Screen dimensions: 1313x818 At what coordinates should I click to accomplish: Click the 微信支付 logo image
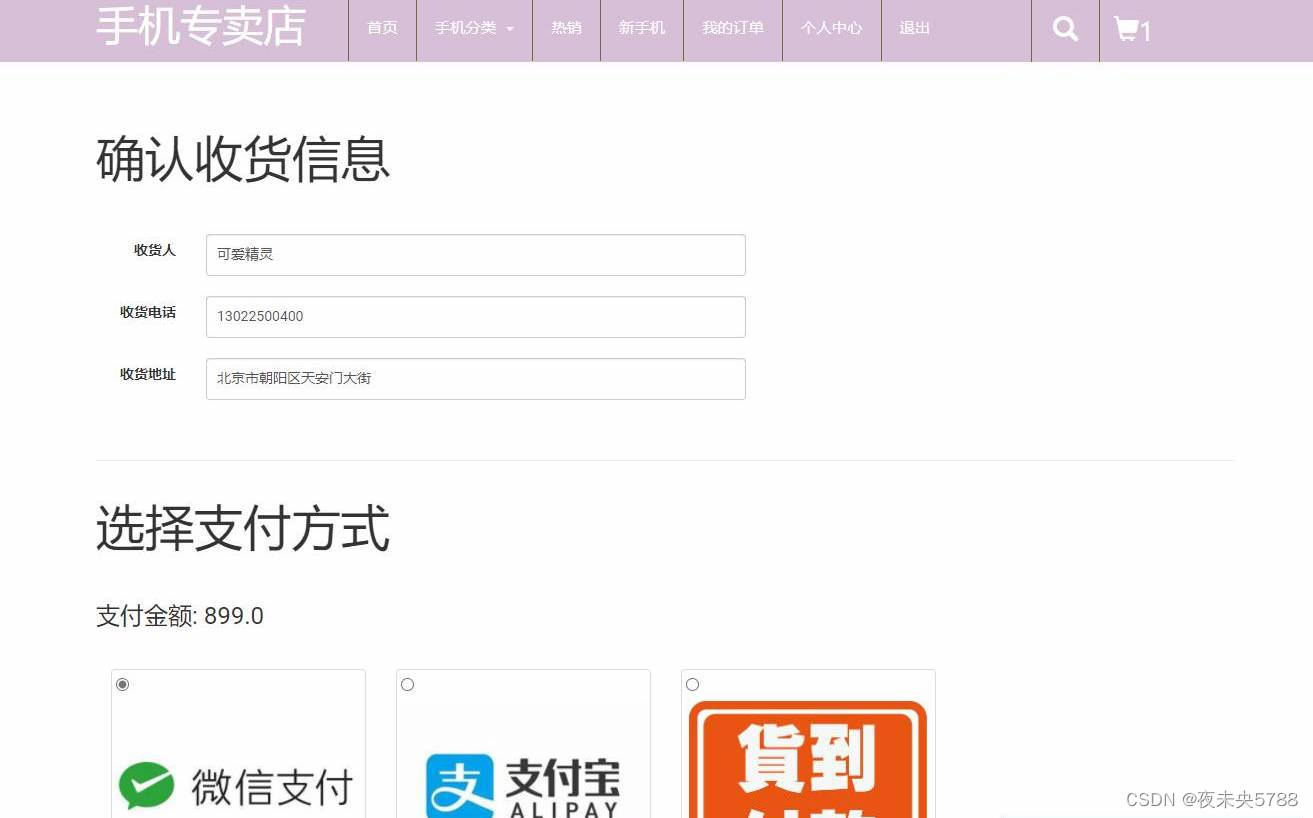pos(238,786)
